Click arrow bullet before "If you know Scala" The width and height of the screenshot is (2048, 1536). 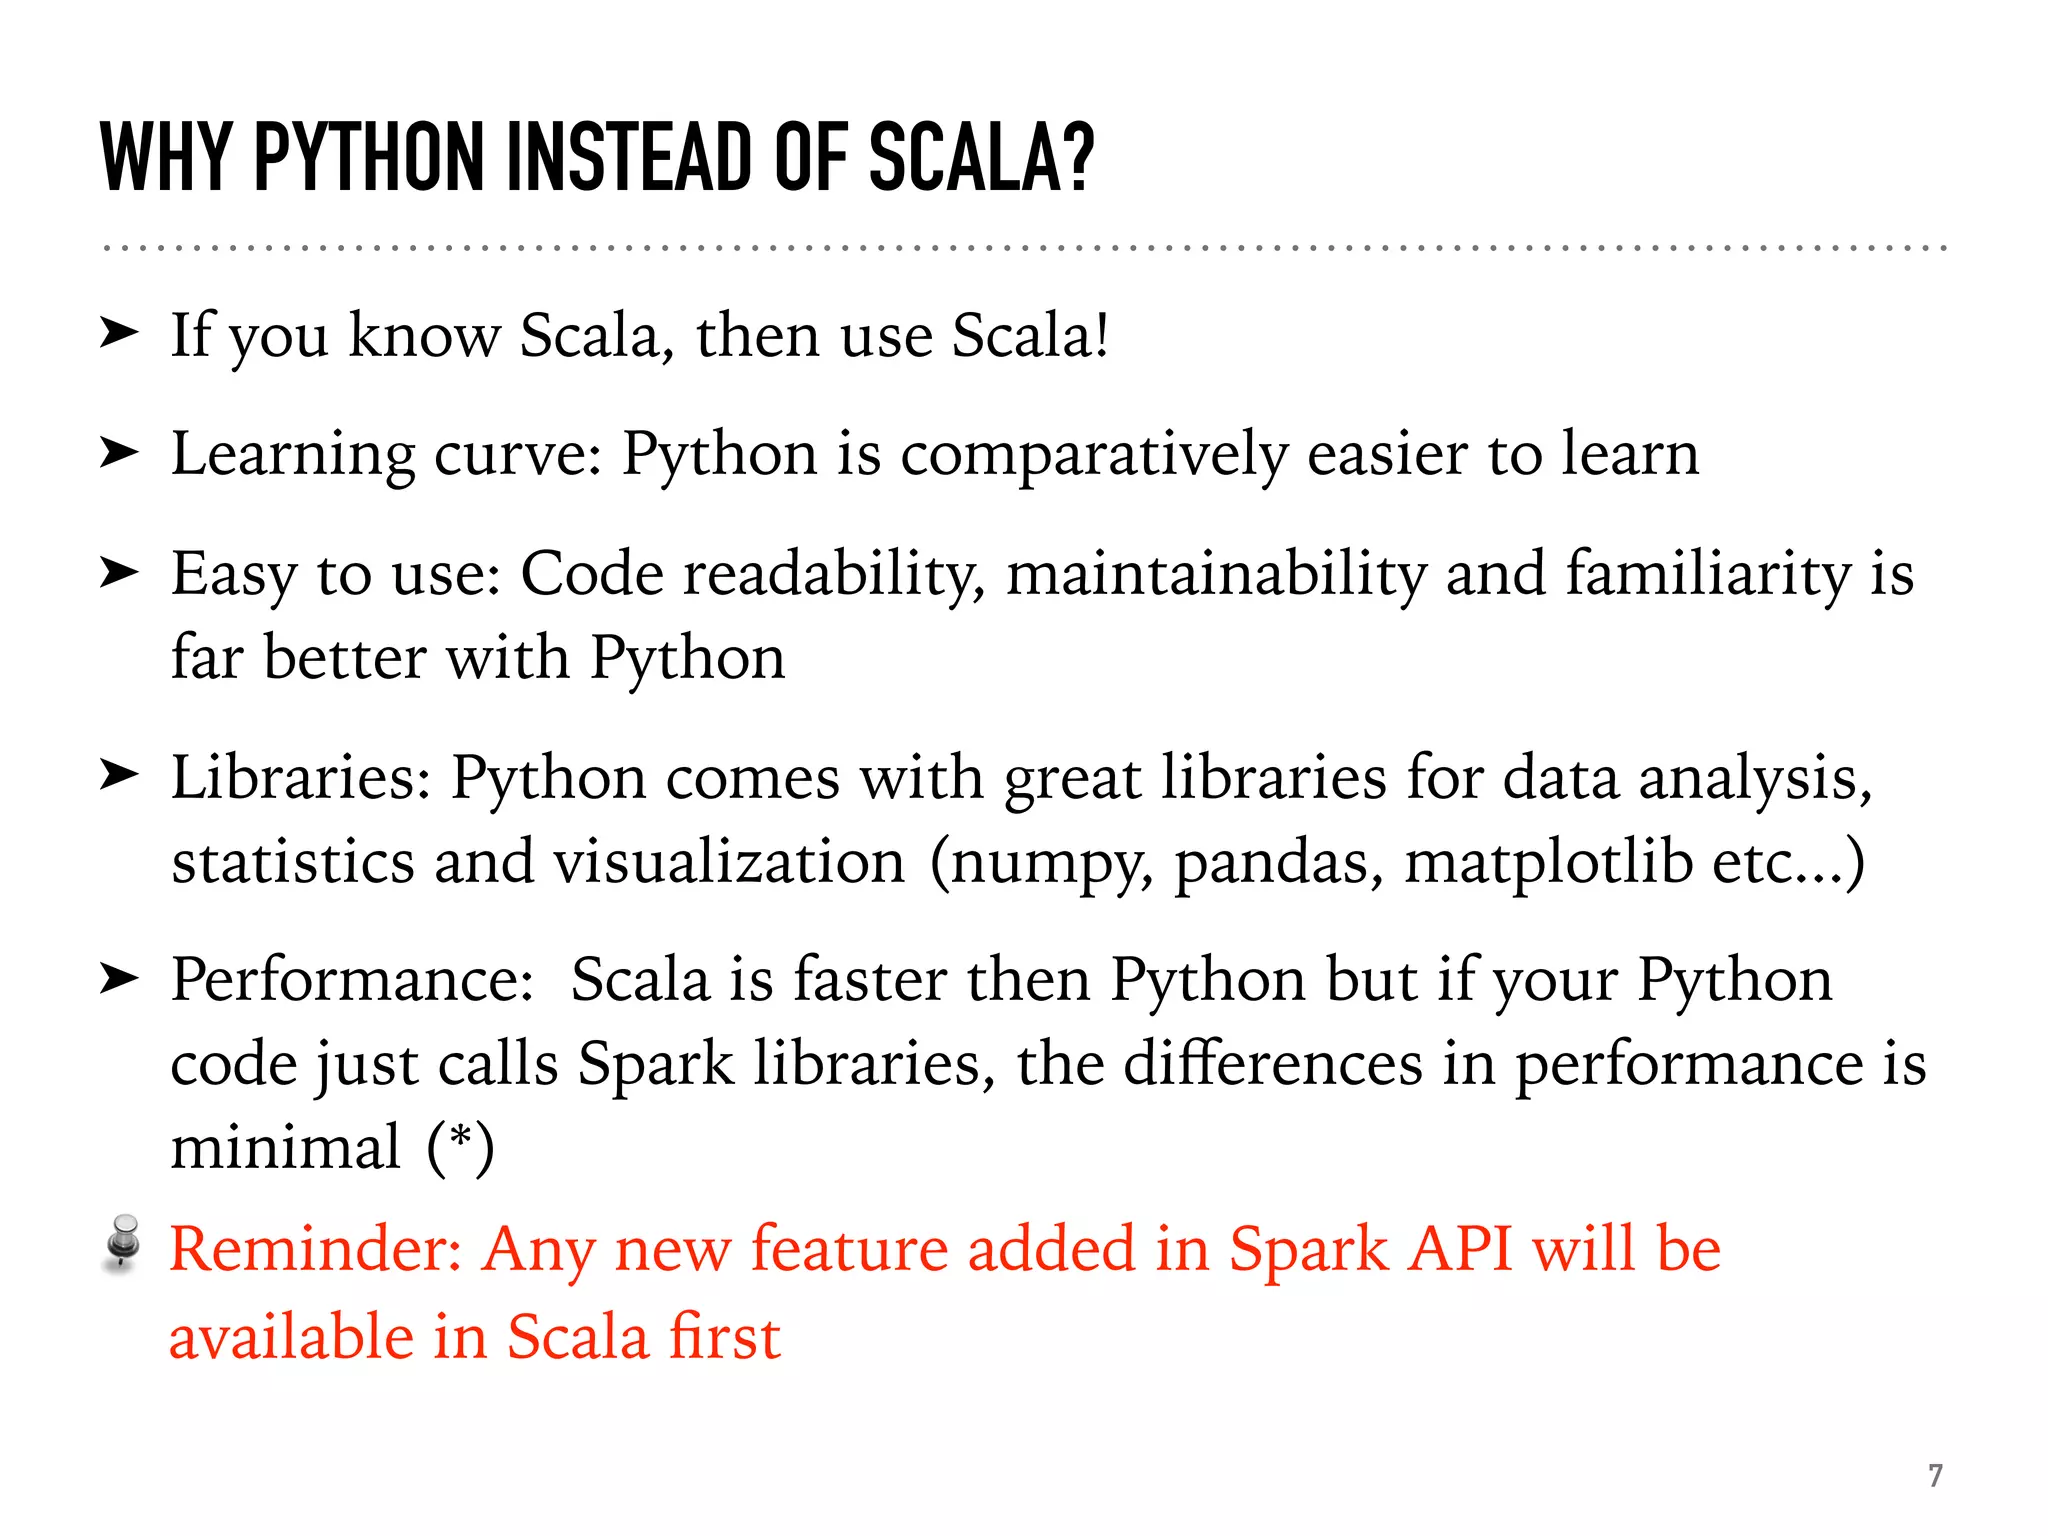click(x=119, y=333)
